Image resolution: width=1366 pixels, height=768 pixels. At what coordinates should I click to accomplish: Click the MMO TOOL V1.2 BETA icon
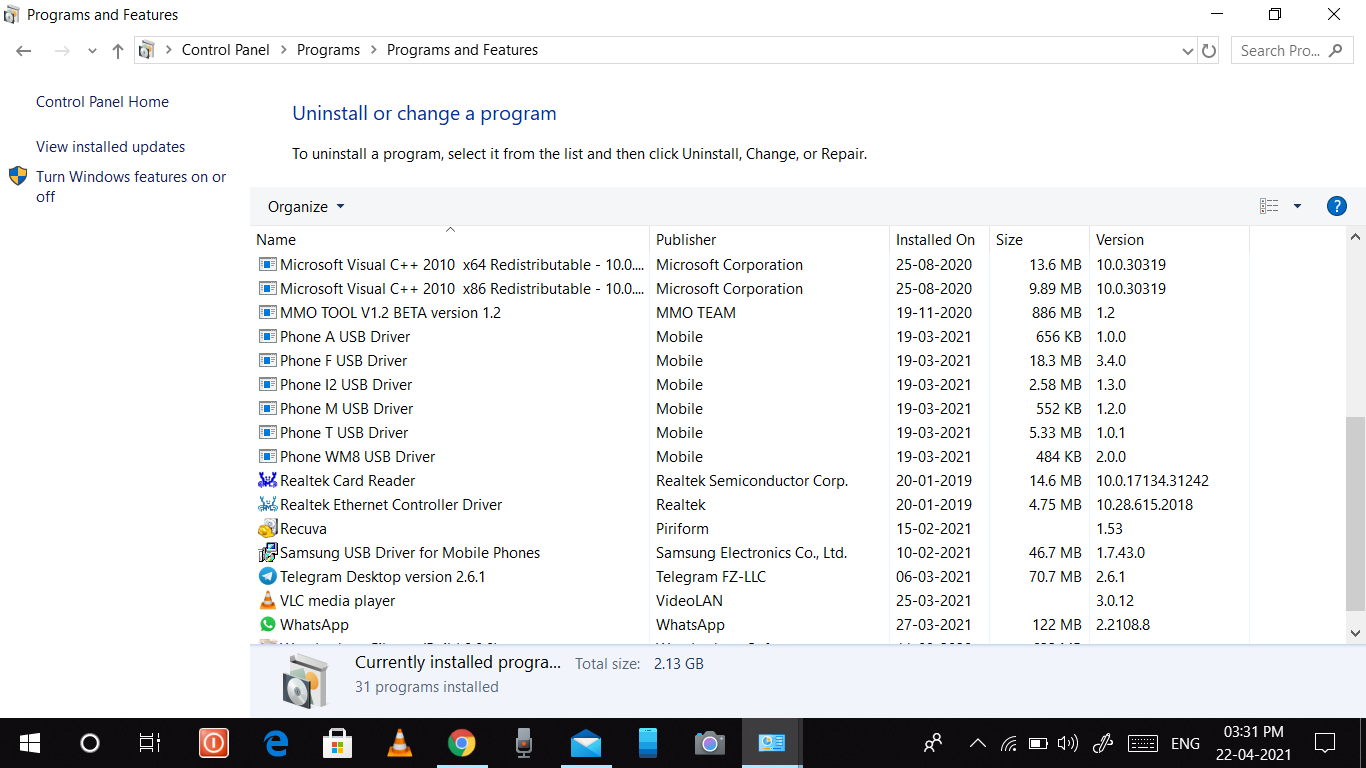[x=267, y=313]
